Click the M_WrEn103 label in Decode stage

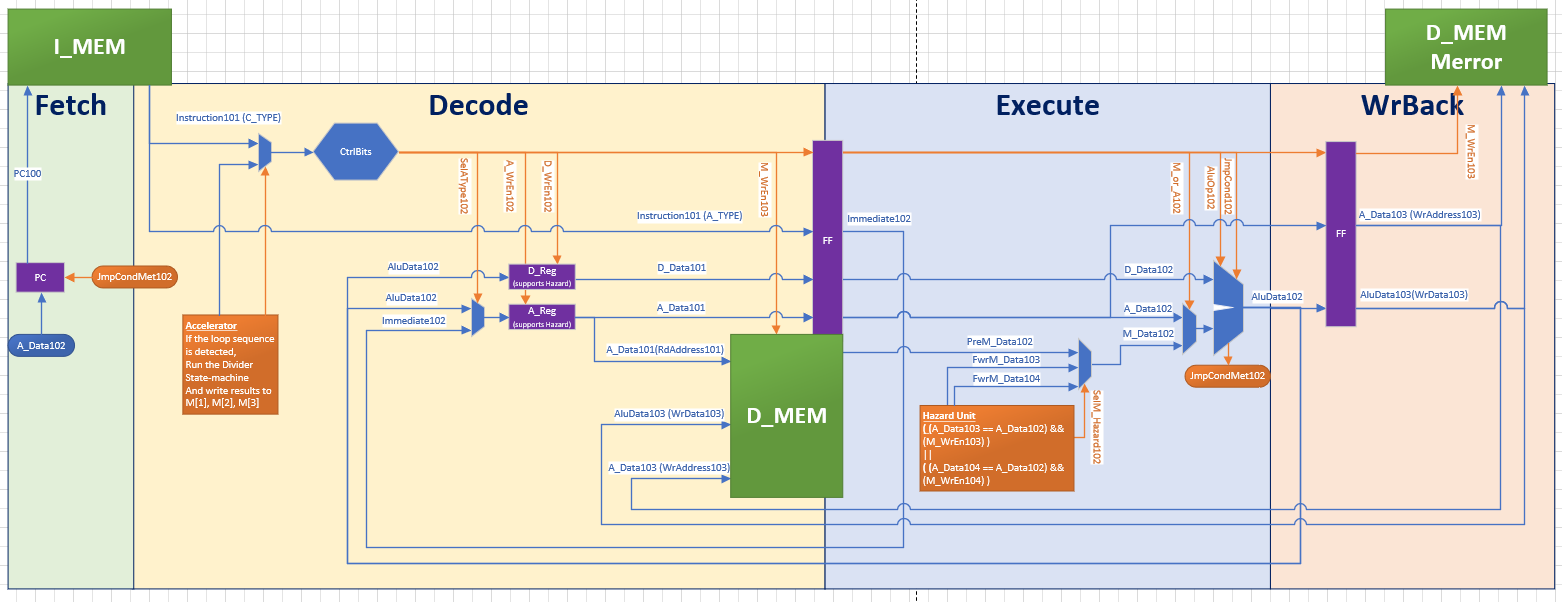pos(764,189)
